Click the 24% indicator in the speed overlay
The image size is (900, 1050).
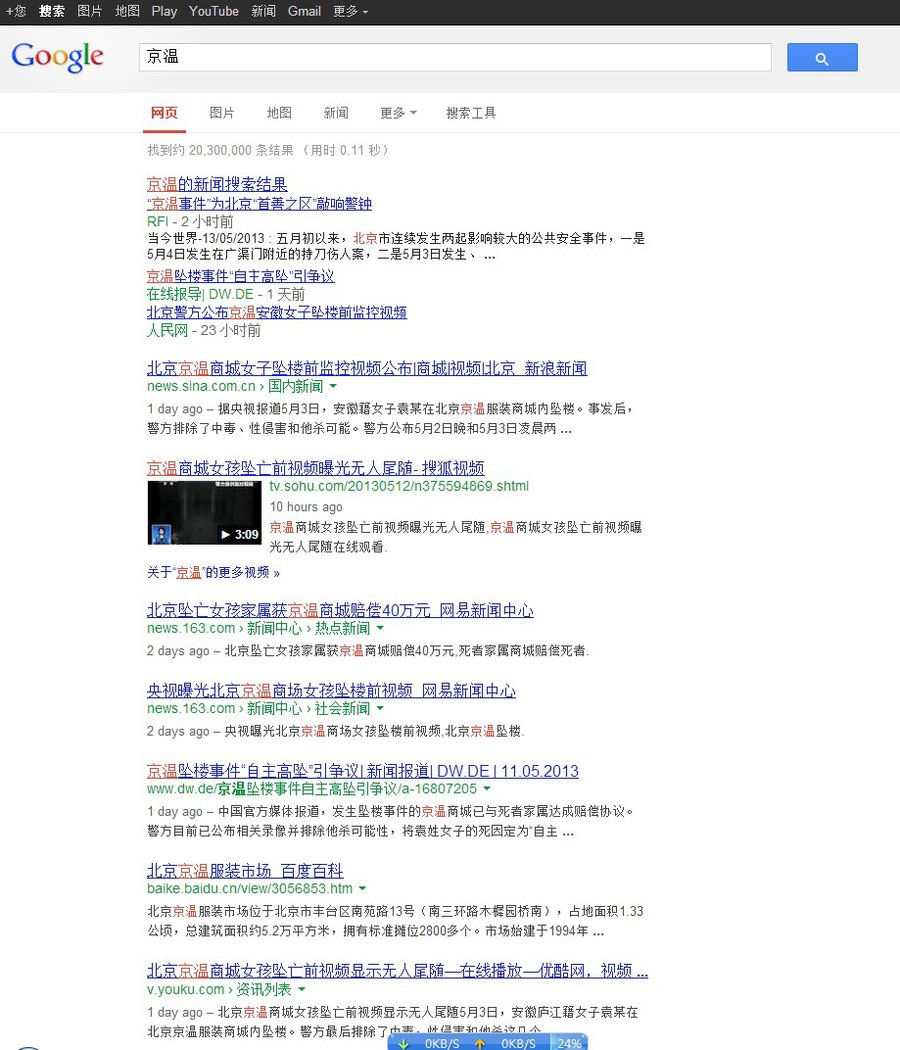click(569, 1043)
